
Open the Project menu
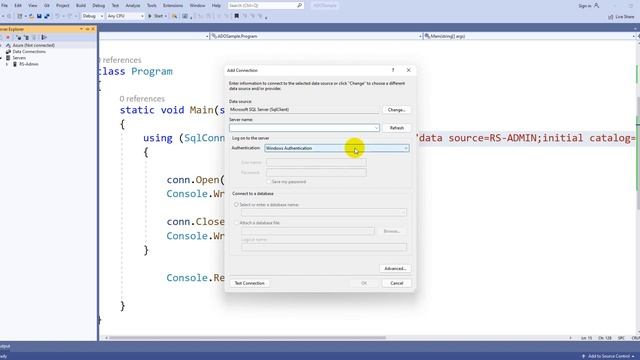point(62,6)
